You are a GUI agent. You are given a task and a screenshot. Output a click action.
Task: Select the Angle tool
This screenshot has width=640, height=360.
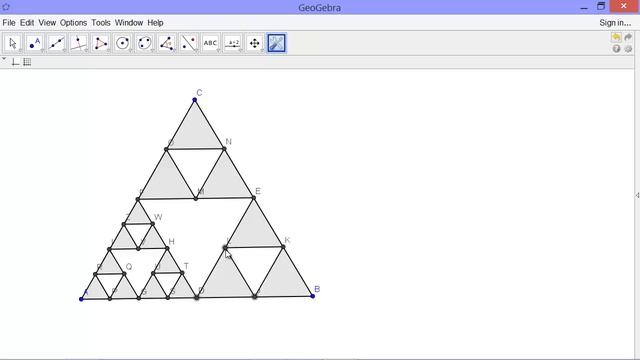tap(167, 43)
